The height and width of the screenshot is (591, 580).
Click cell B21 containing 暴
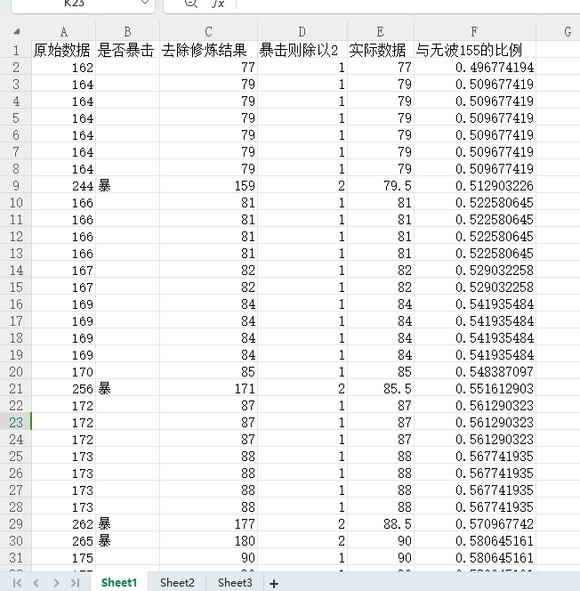tap(127, 389)
